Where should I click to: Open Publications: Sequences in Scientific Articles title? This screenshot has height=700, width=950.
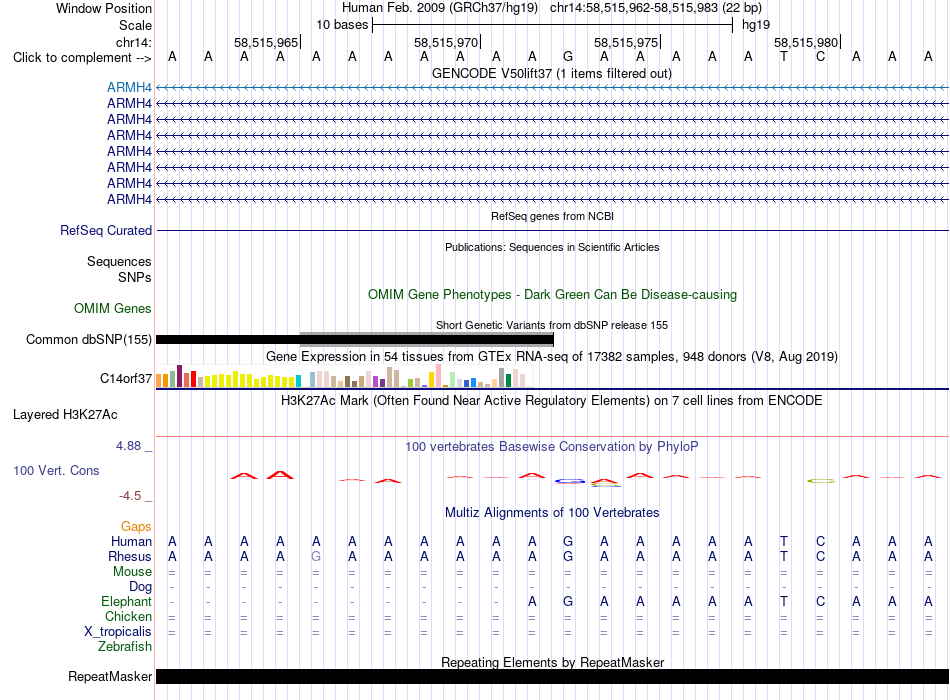coord(552,247)
